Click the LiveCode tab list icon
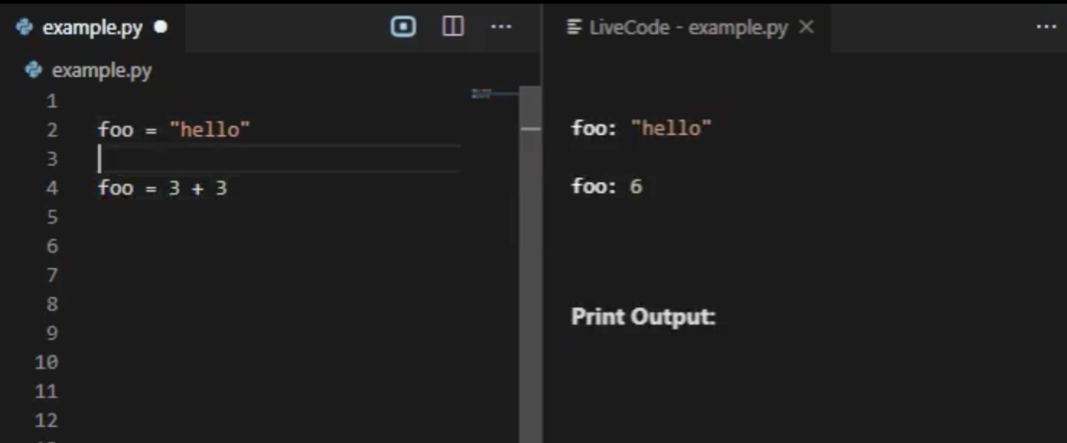This screenshot has height=443, width=1067. coord(575,28)
